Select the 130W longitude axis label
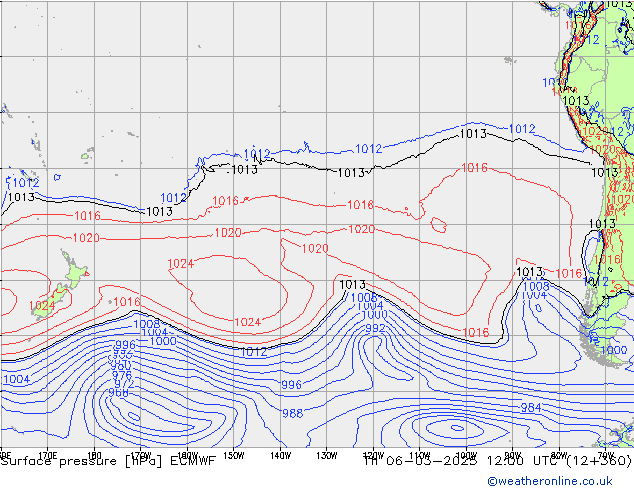634x490 pixels. pyautogui.click(x=327, y=455)
